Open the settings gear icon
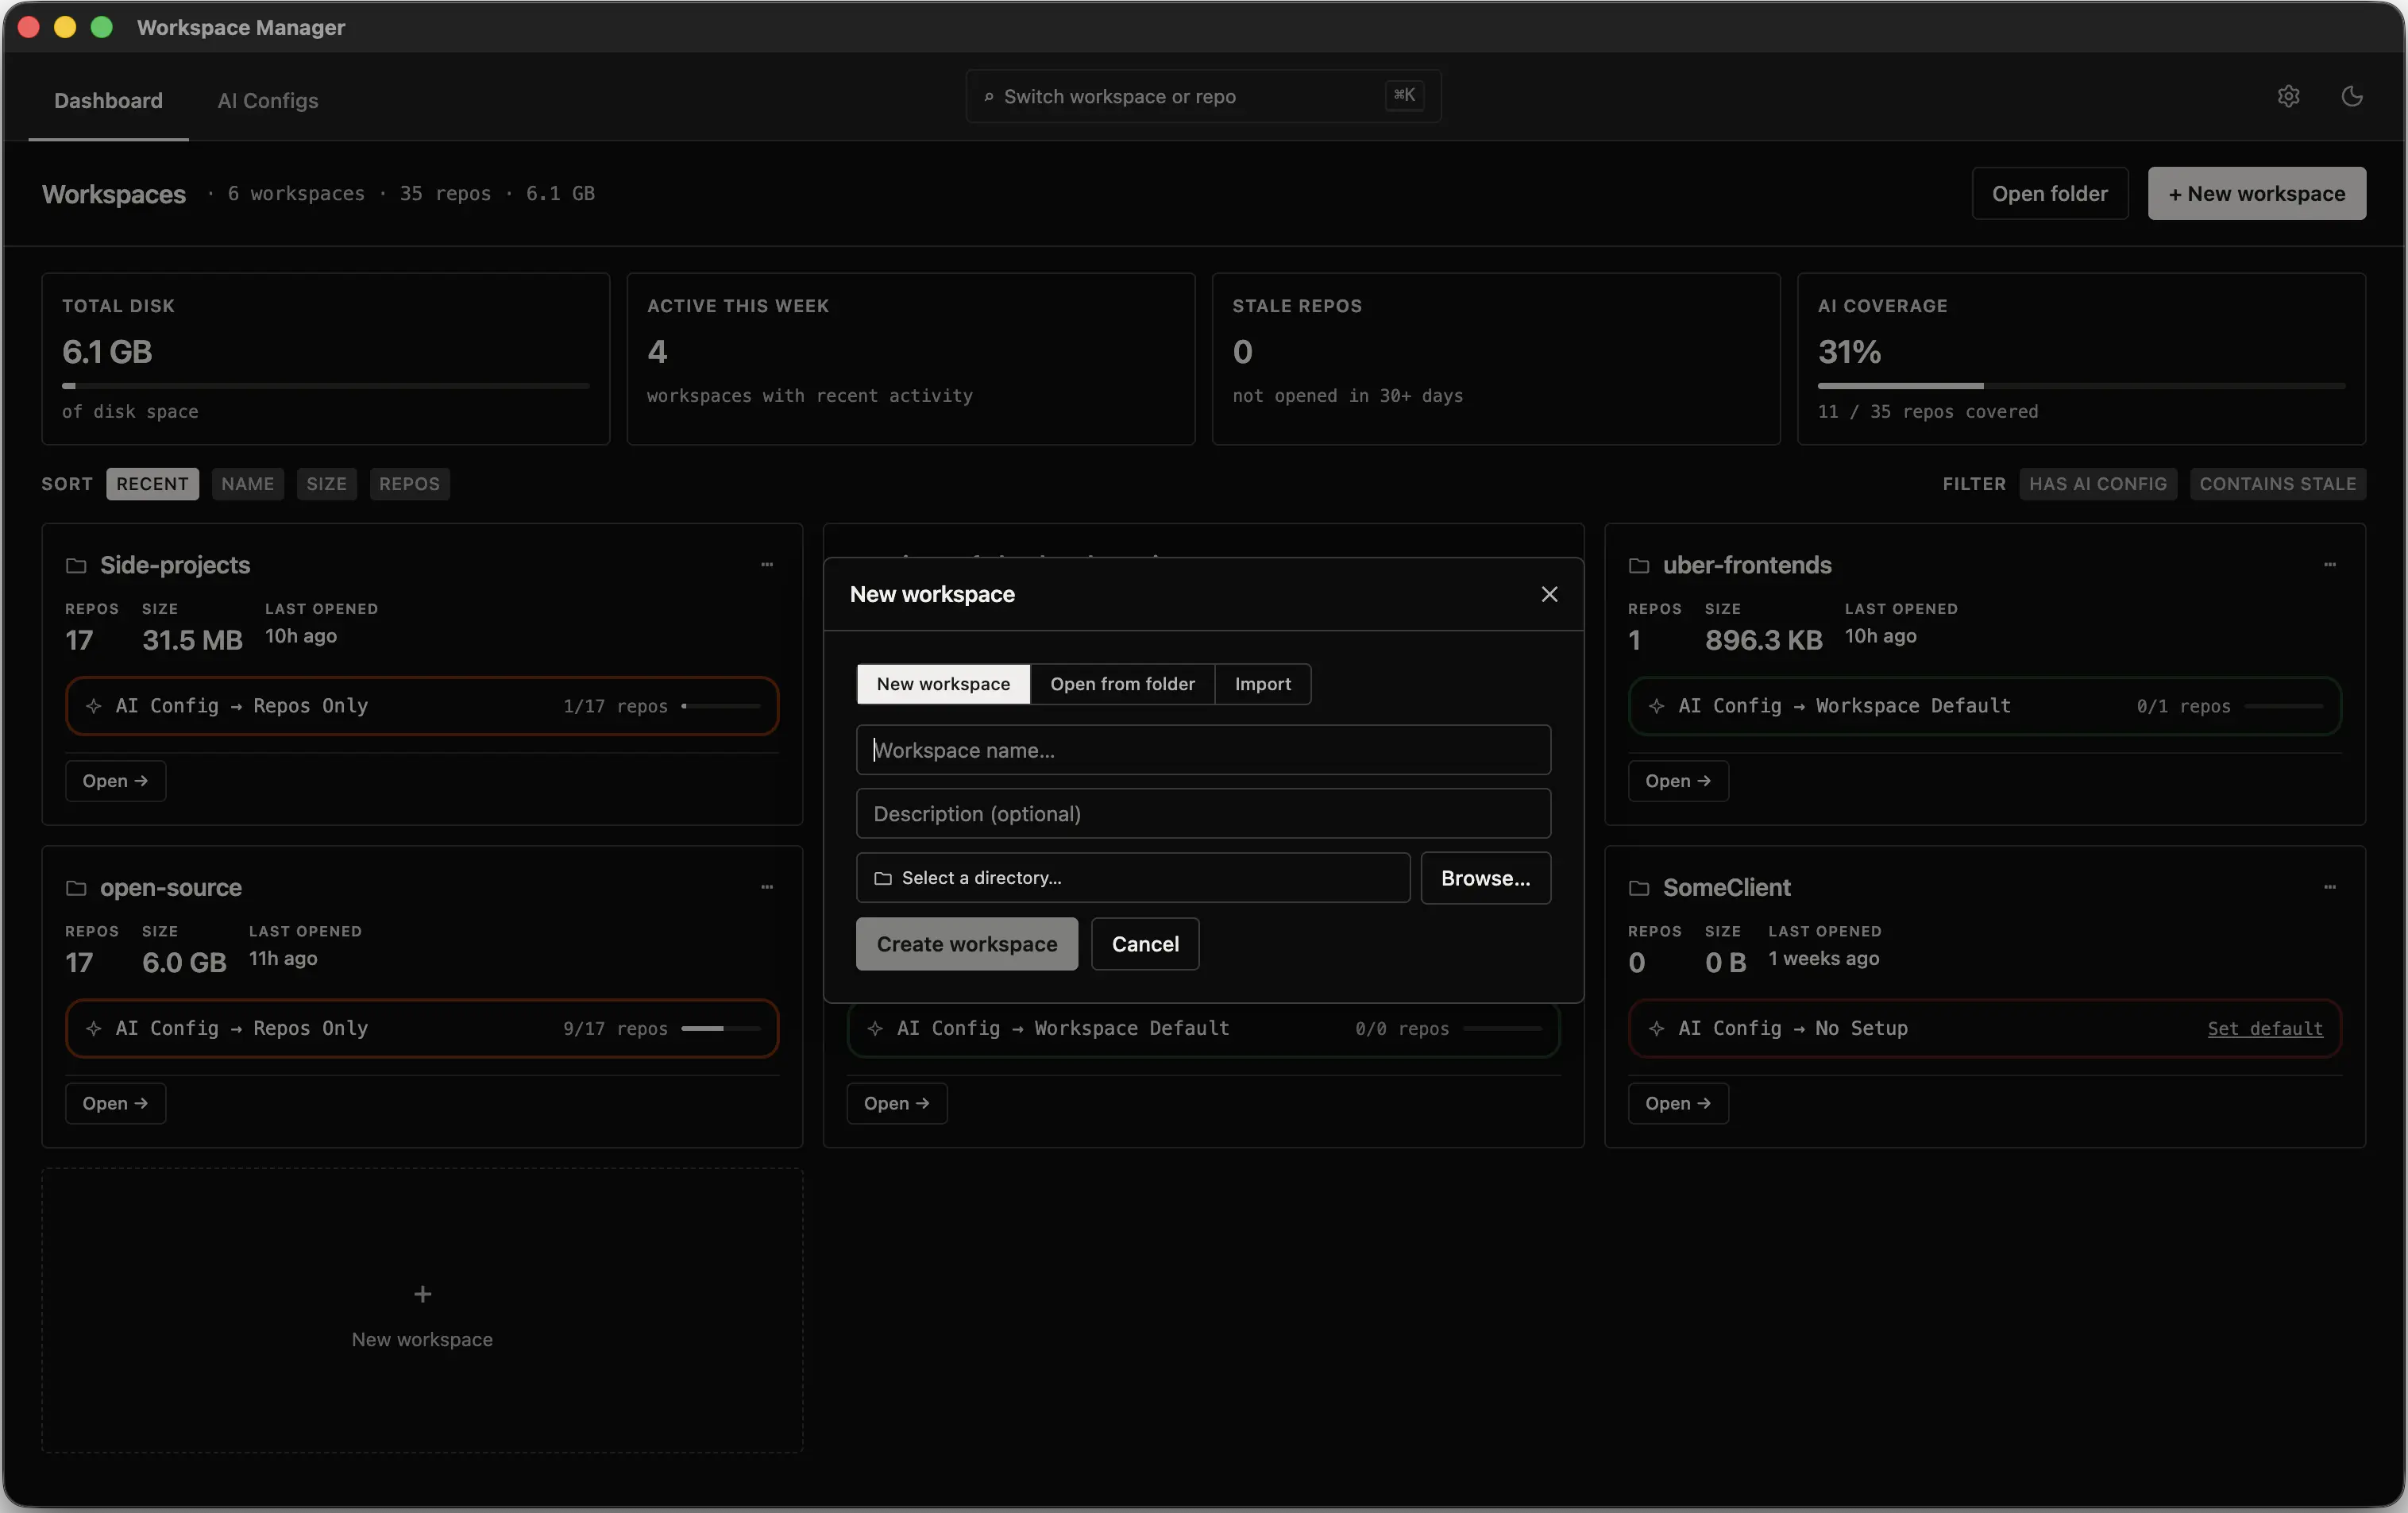 2288,96
